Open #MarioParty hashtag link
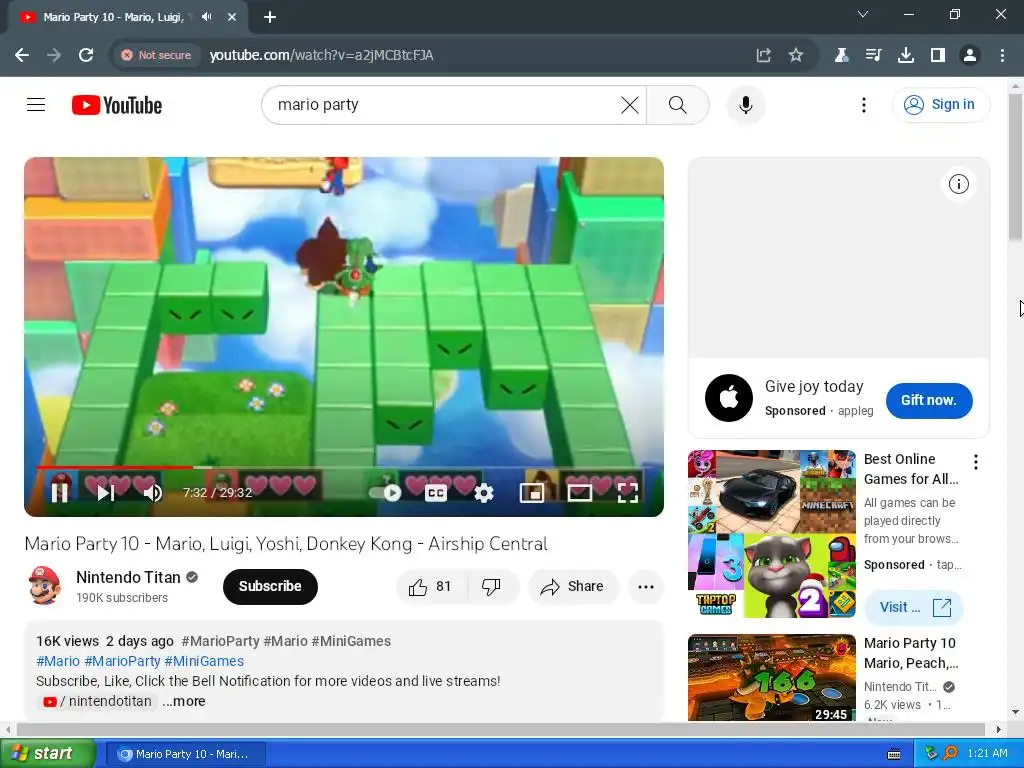 (x=122, y=661)
